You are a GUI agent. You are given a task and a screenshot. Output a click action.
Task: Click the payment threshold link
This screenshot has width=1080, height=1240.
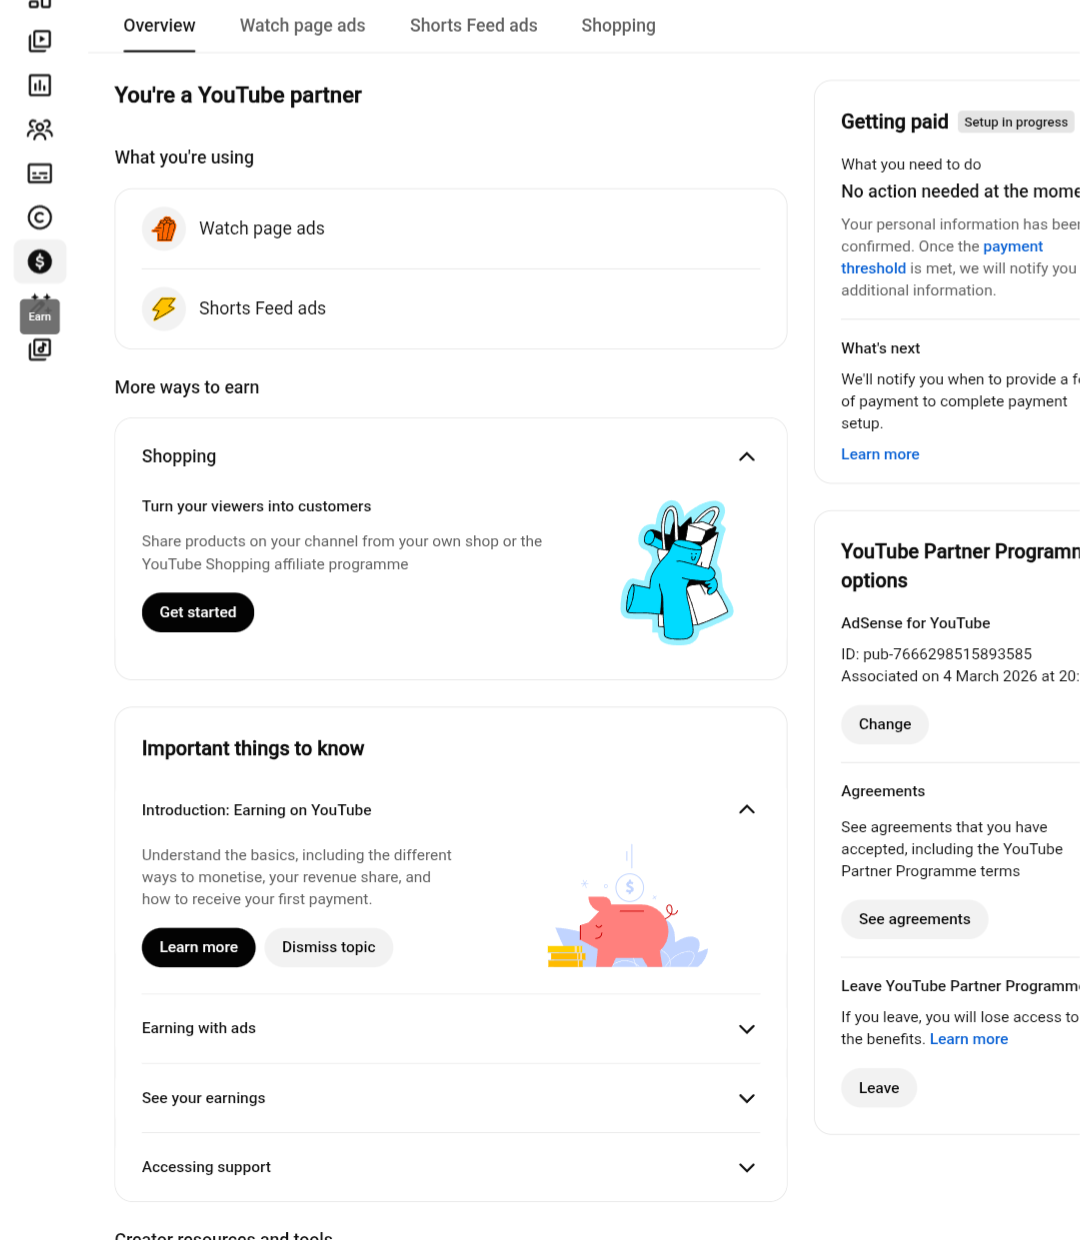point(942,257)
